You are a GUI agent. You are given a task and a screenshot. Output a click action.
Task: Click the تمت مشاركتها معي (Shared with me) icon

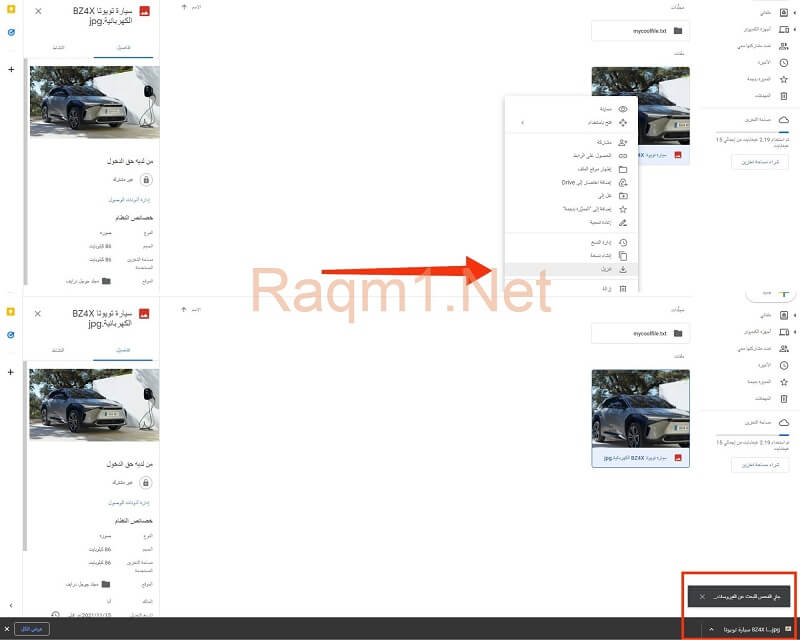(784, 45)
